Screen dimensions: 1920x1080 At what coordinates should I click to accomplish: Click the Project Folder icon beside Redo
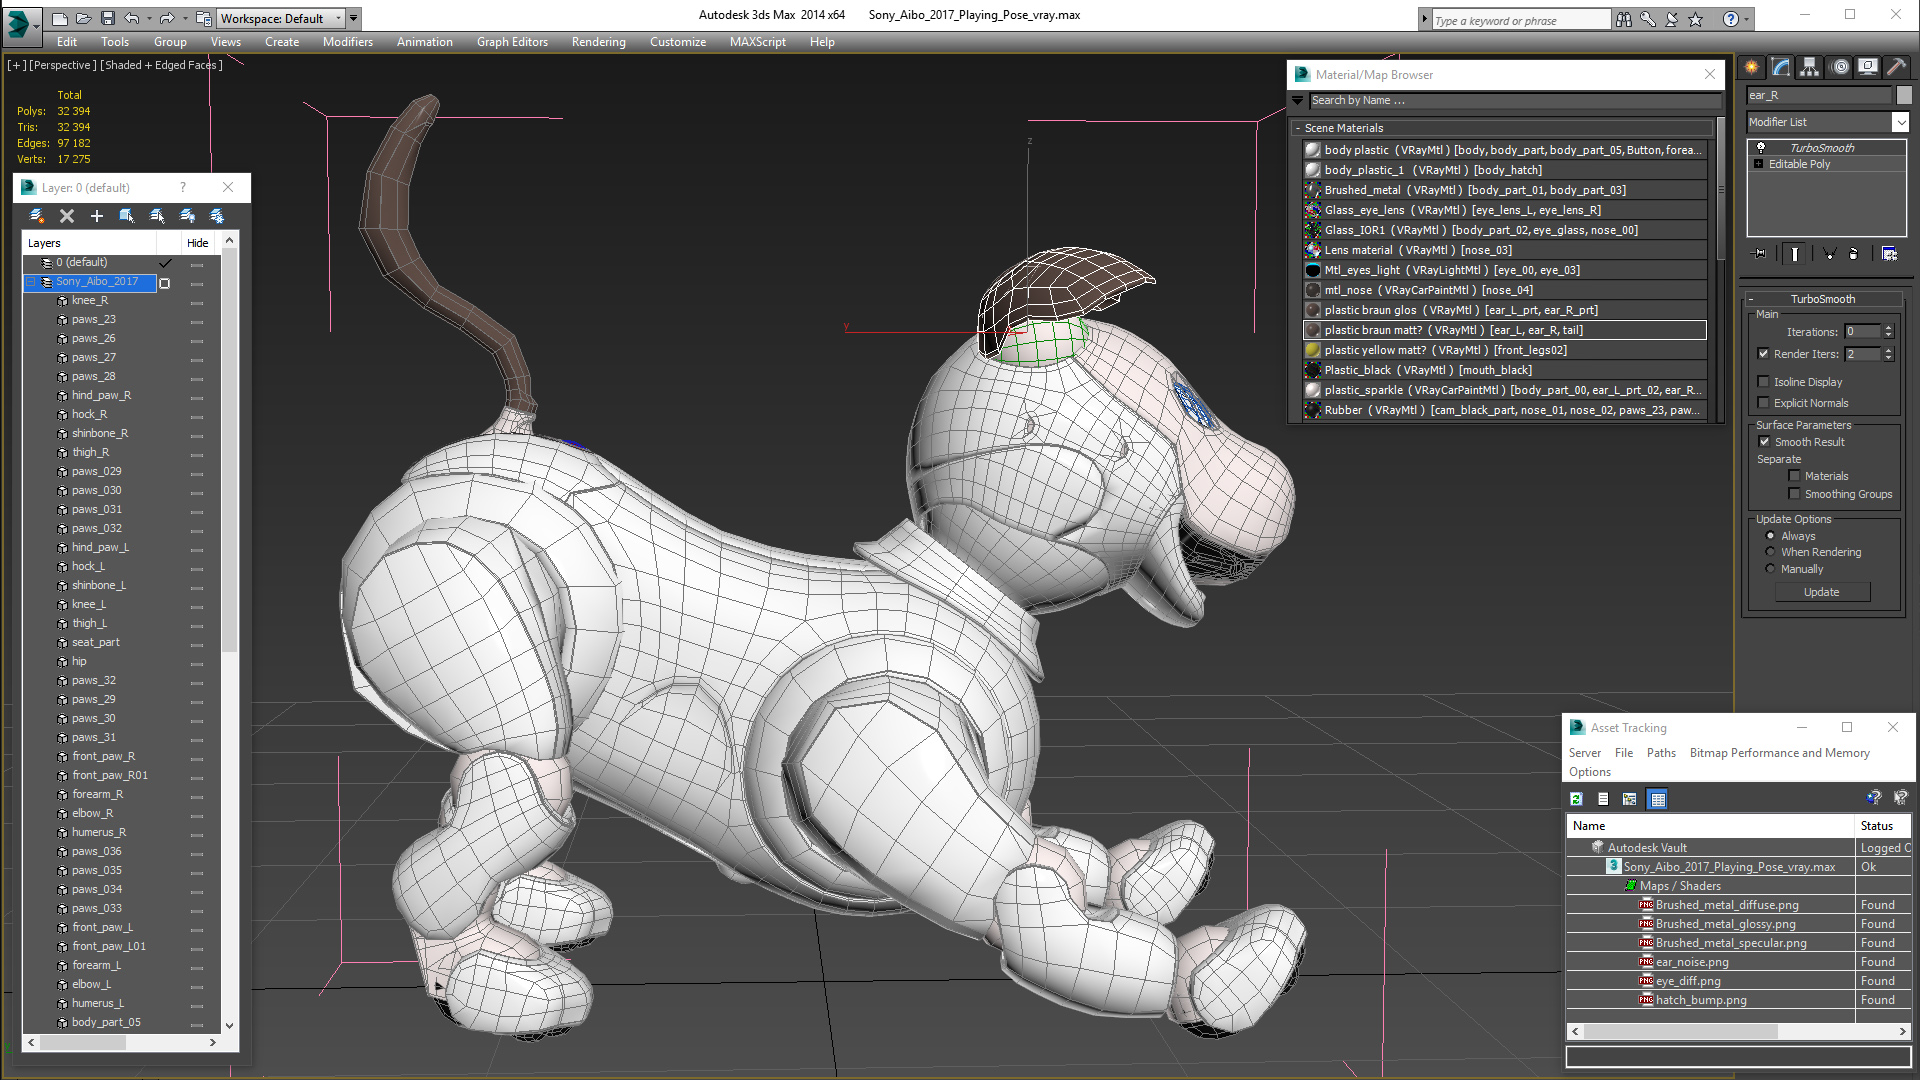point(203,18)
